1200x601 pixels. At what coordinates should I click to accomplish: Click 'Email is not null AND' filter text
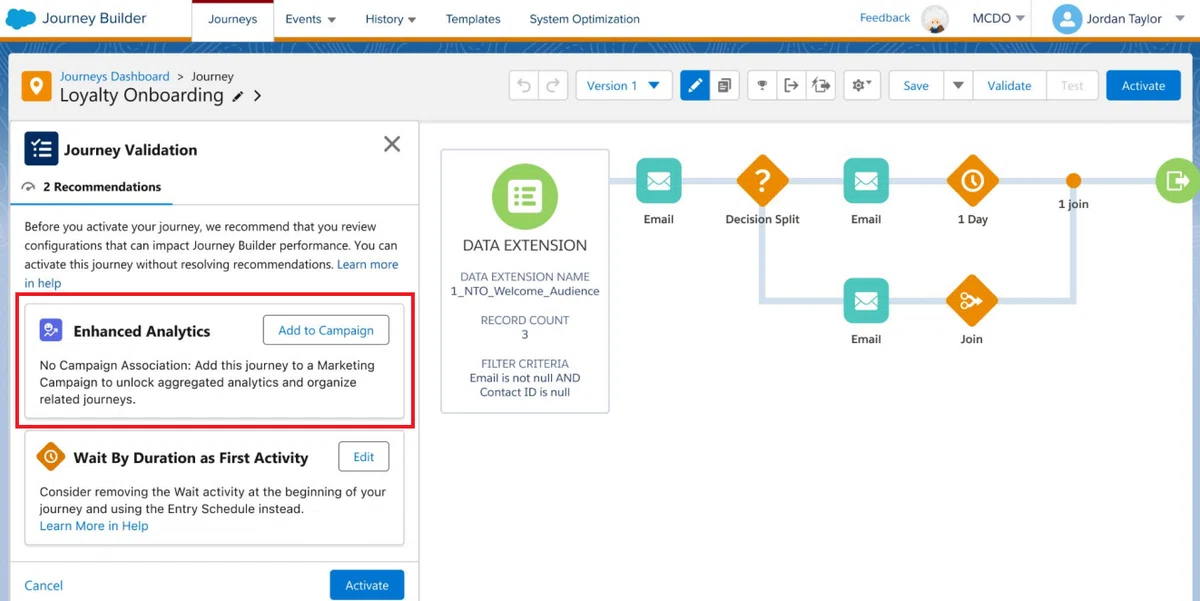pos(525,378)
